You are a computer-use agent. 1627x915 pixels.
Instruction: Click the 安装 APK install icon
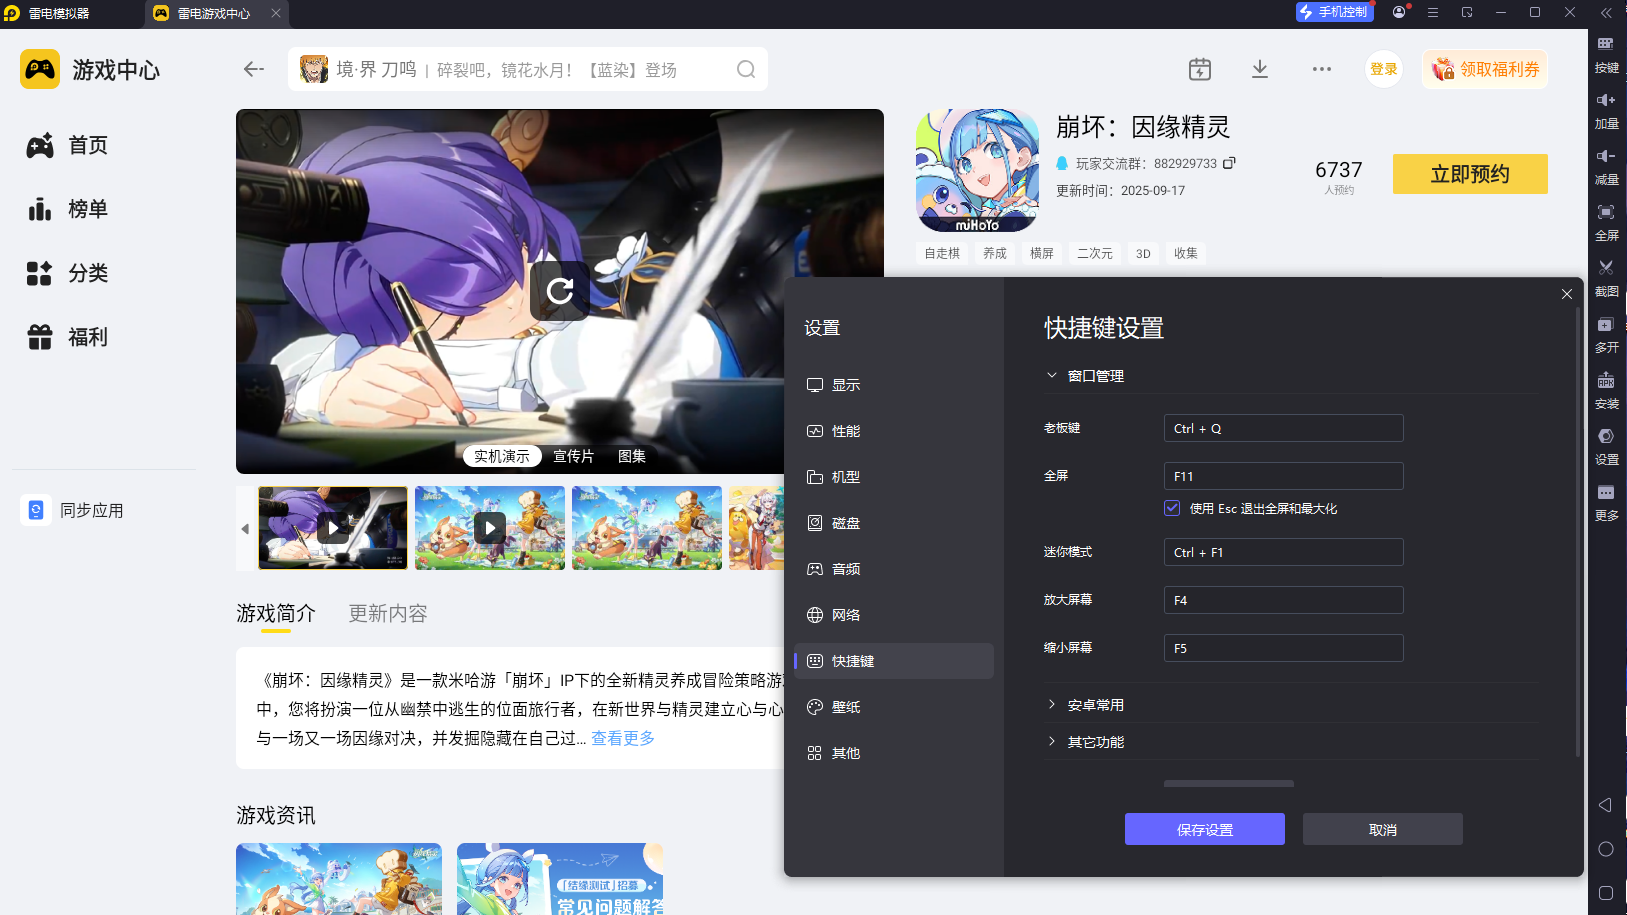tap(1605, 389)
